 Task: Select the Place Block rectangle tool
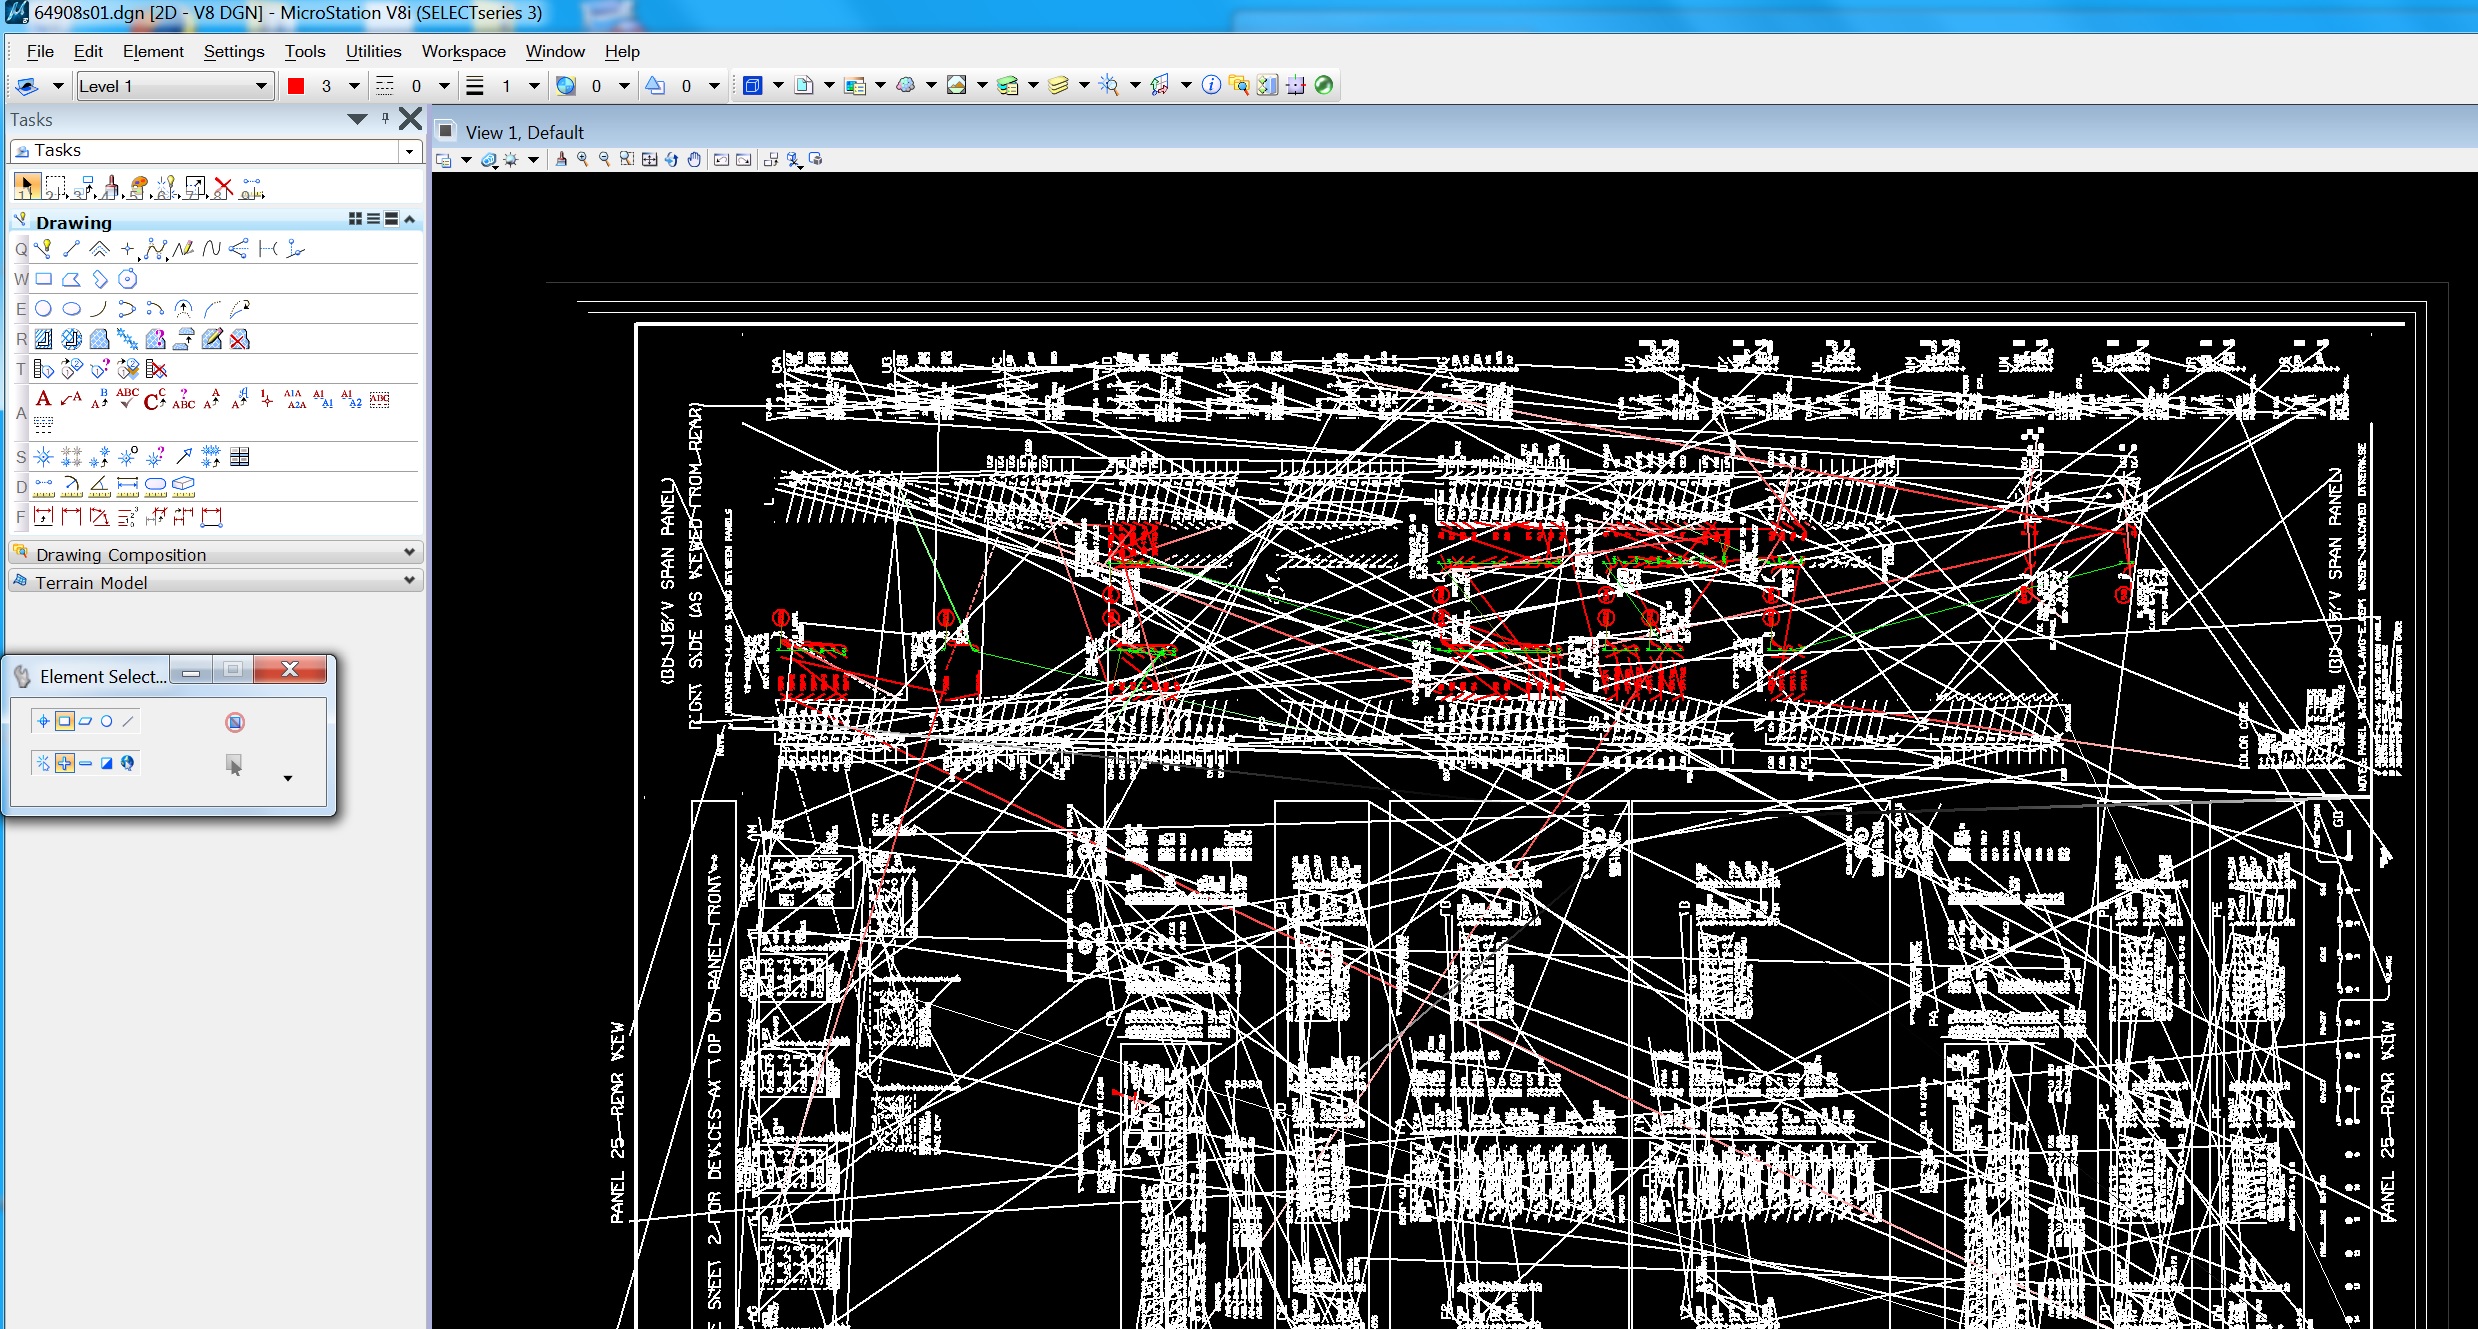[43, 279]
